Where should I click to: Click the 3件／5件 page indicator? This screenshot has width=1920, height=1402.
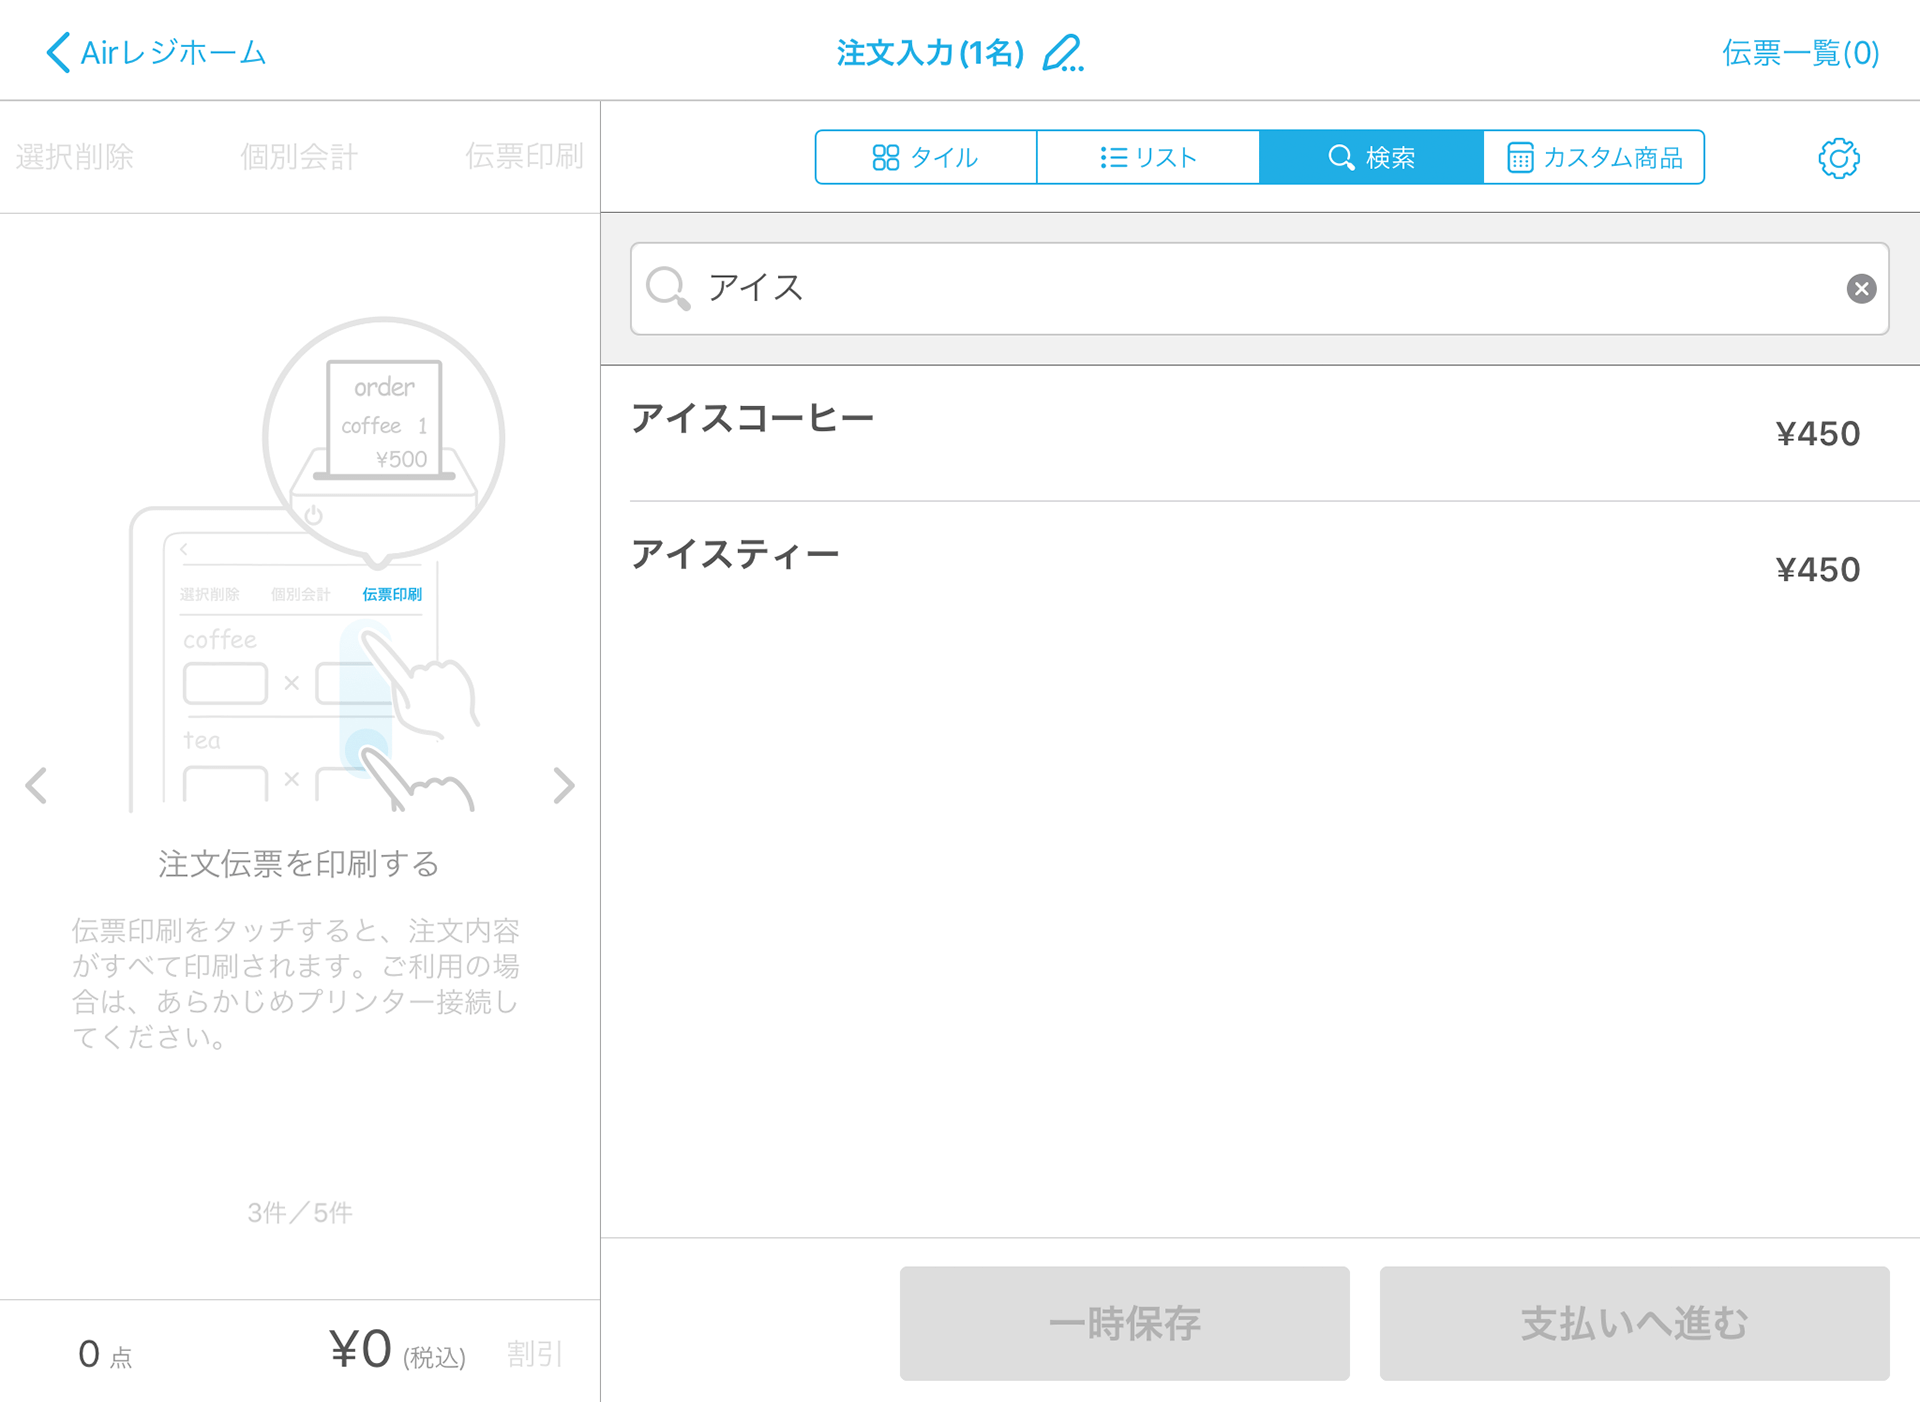[300, 1213]
